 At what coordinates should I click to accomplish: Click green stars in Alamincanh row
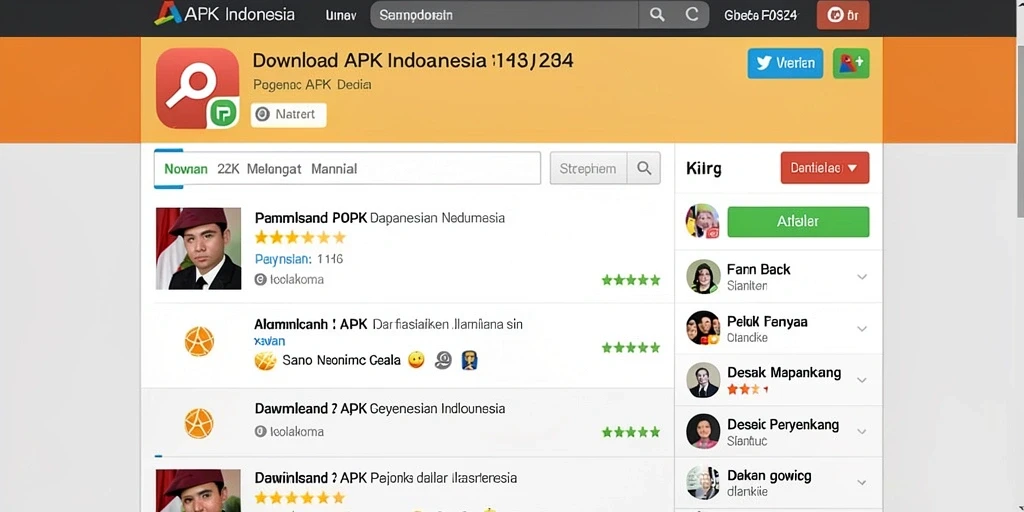[x=631, y=347]
